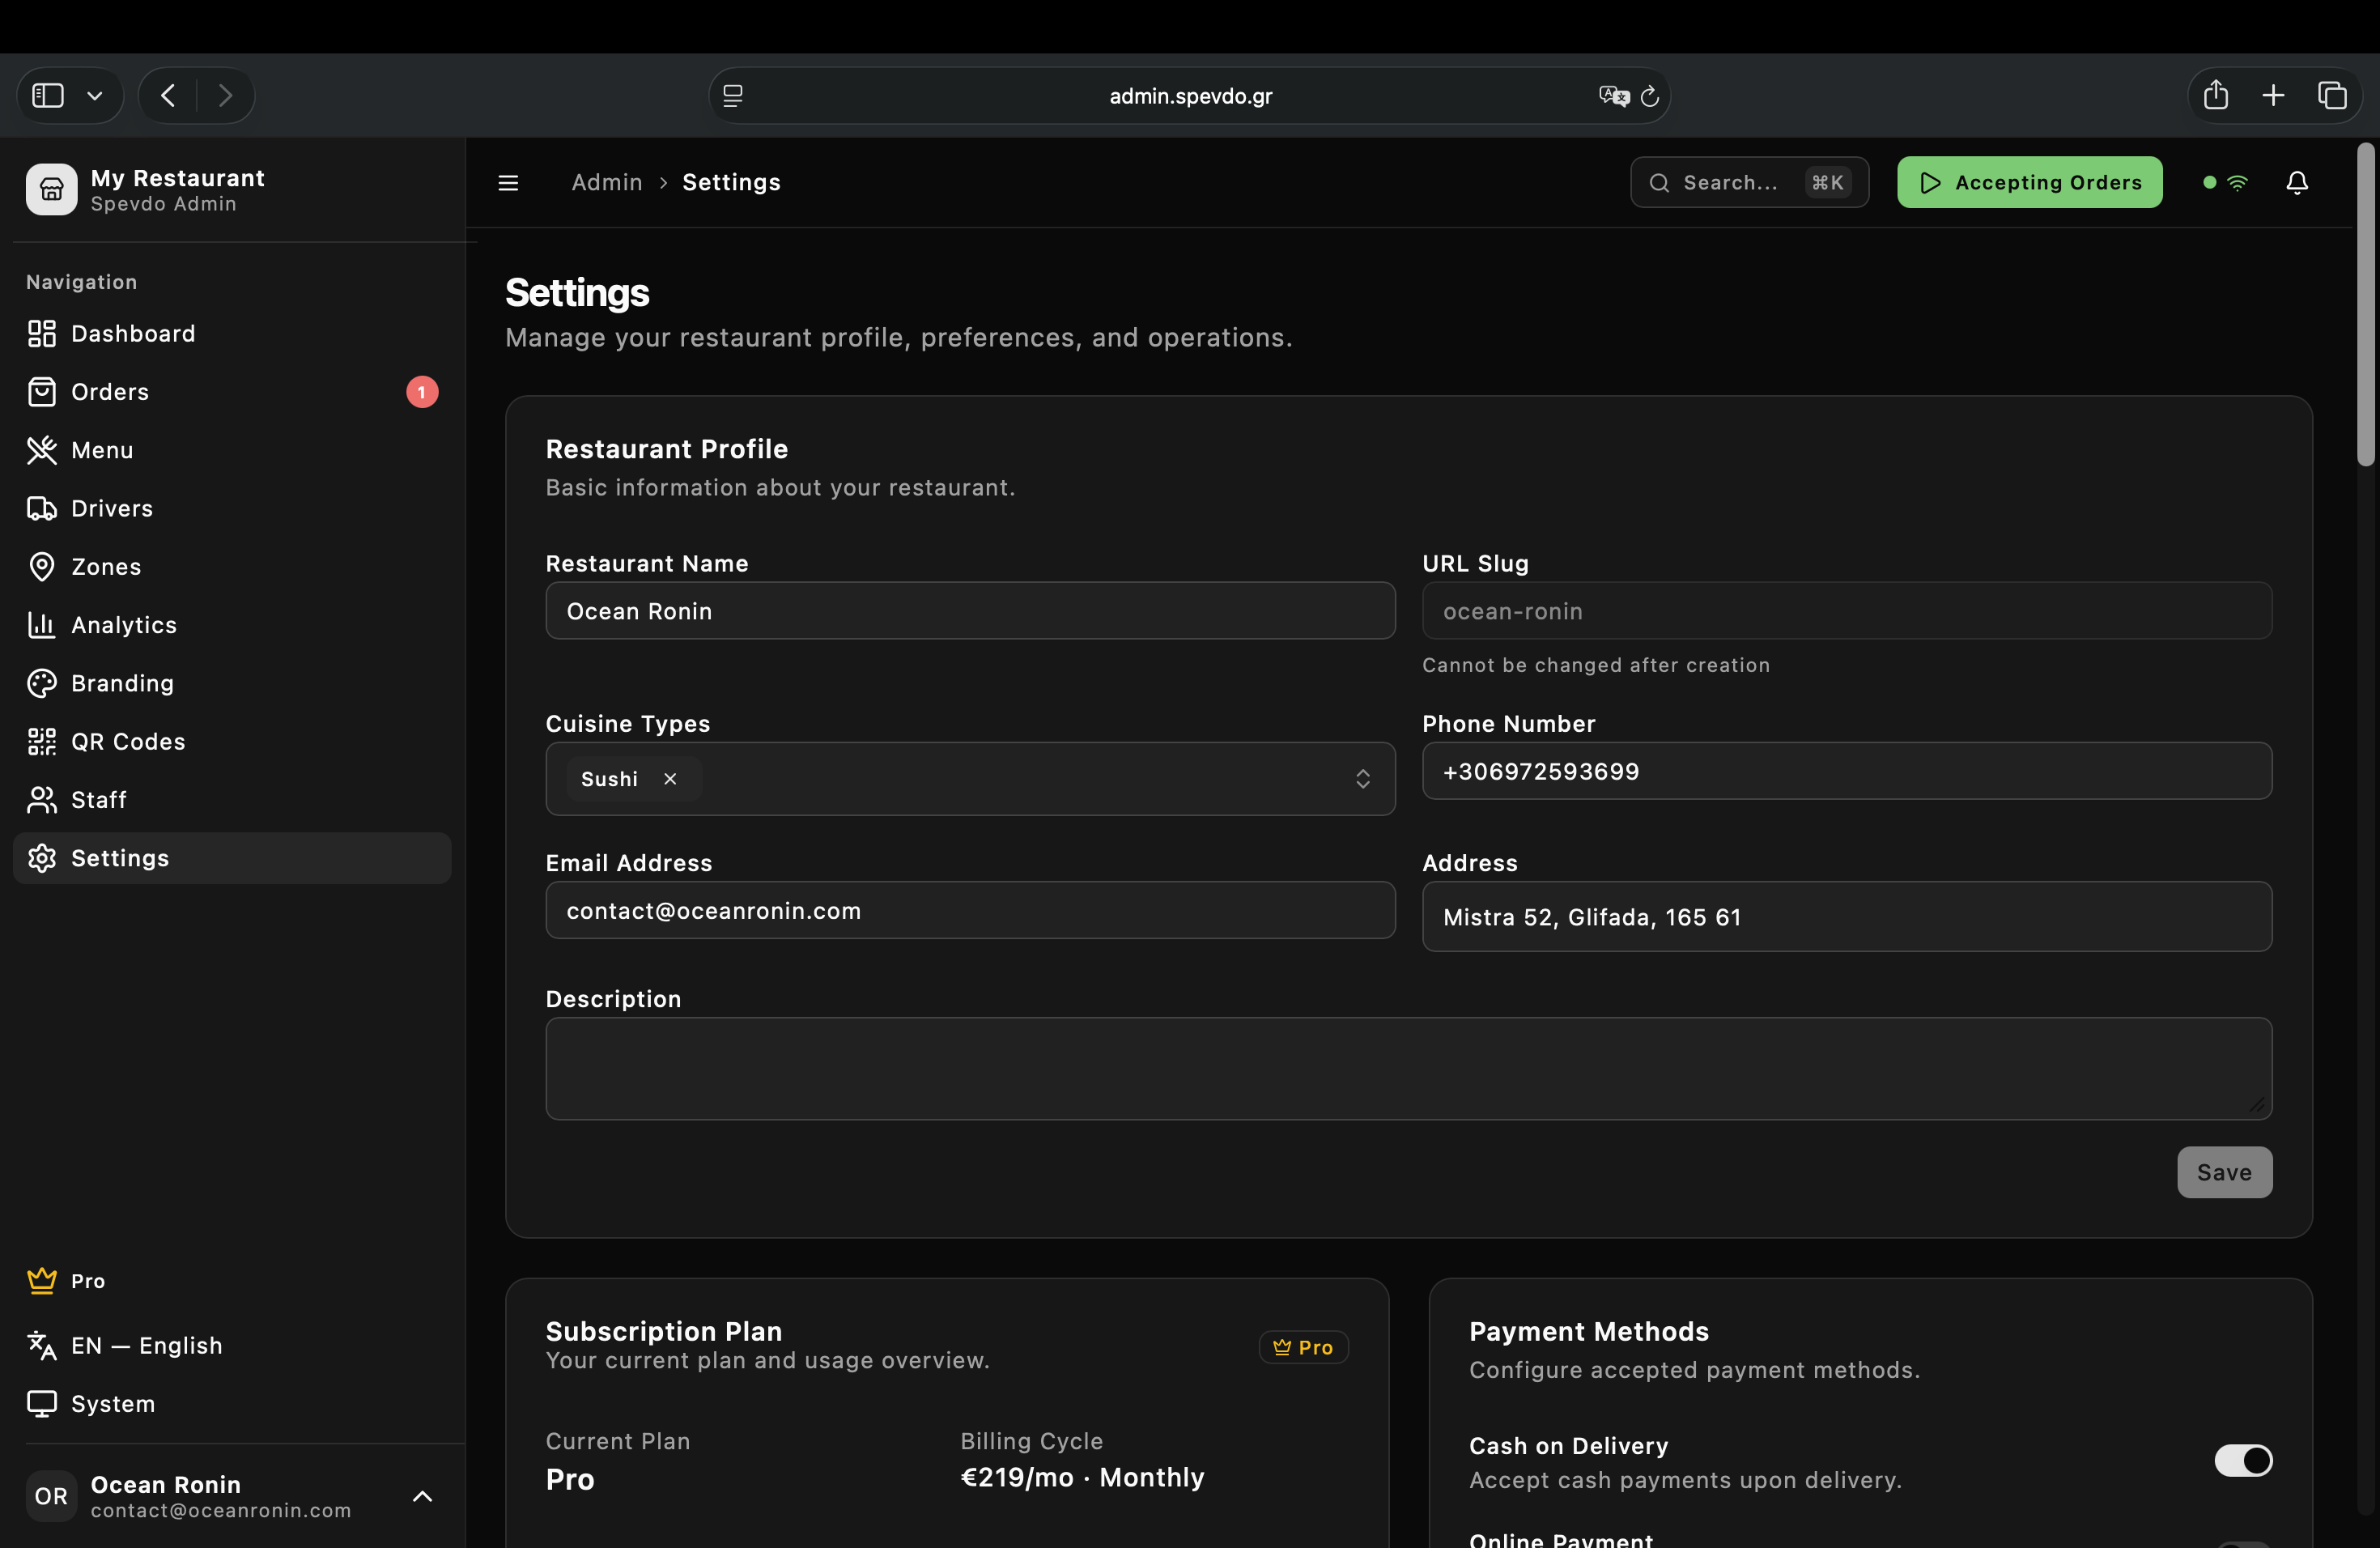Click the page vertical scrollbar
The image size is (2380, 1548).
(2365, 305)
